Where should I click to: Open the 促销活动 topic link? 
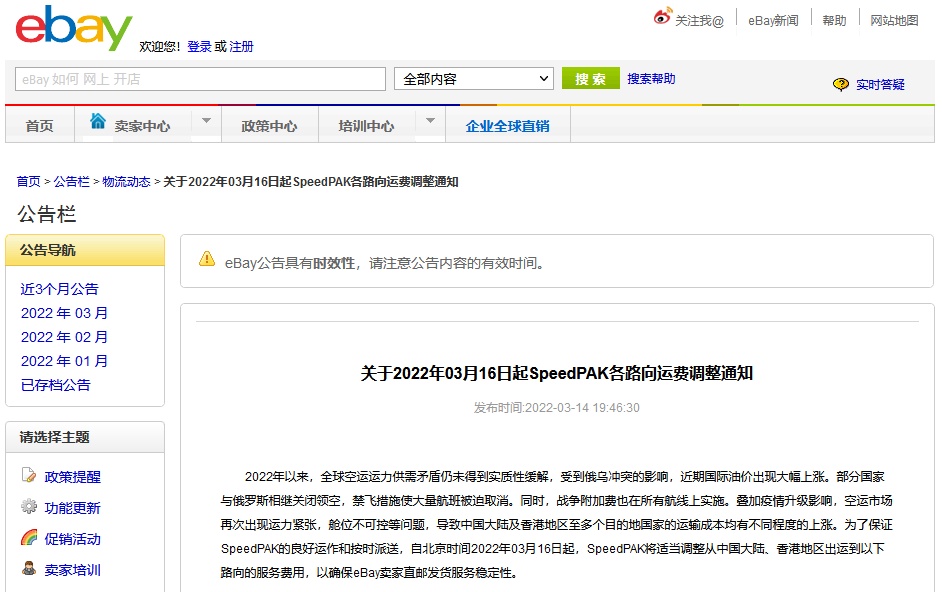click(x=73, y=539)
